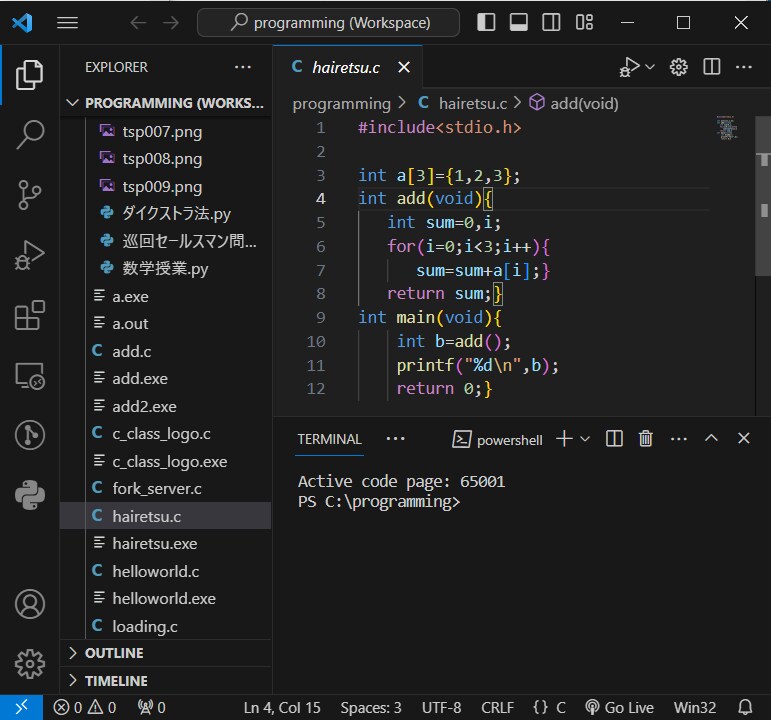Click the Accounts icon
771x720 pixels.
click(30, 604)
